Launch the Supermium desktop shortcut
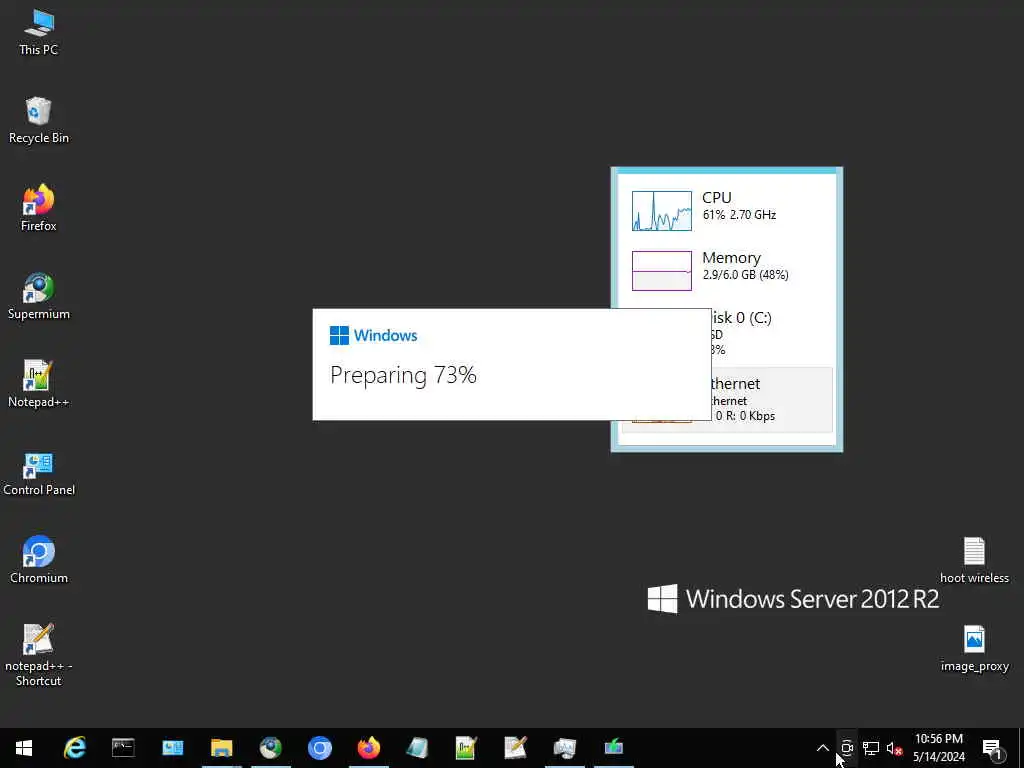Image resolution: width=1024 pixels, height=768 pixels. (39, 296)
